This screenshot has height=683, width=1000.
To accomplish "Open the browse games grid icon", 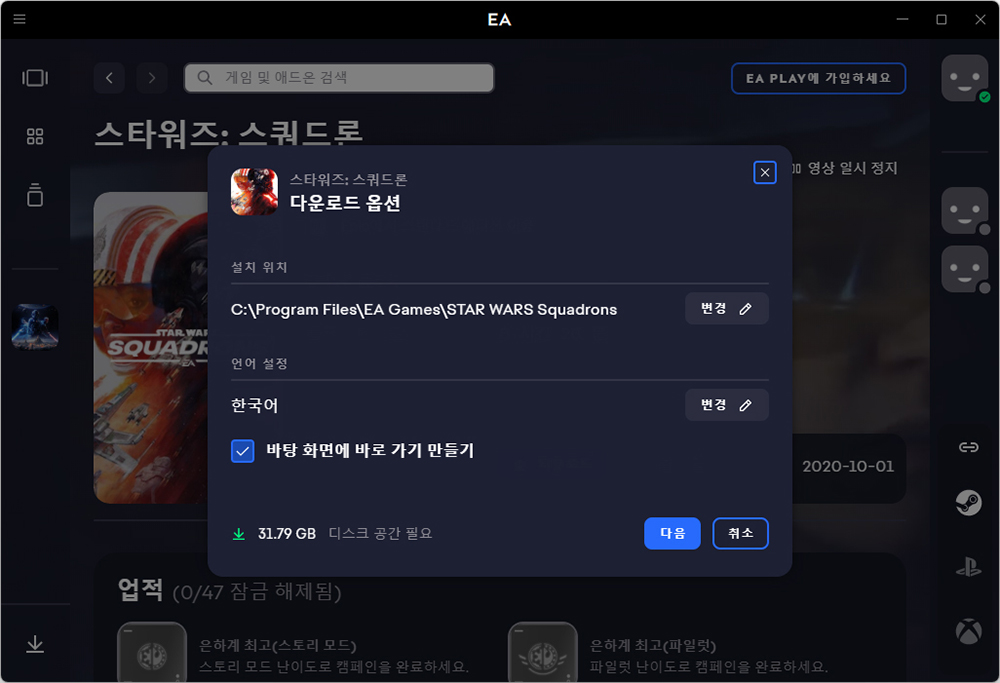I will tap(35, 136).
